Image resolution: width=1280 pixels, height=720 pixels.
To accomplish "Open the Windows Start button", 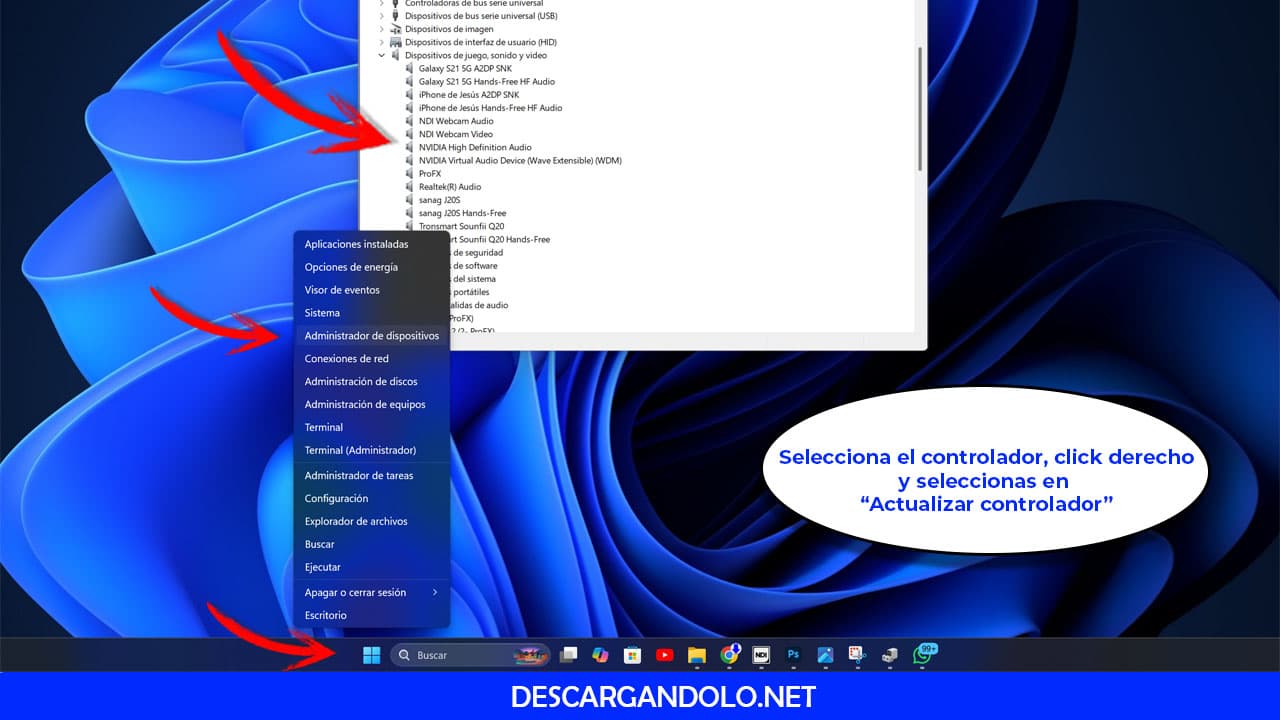I will click(371, 655).
